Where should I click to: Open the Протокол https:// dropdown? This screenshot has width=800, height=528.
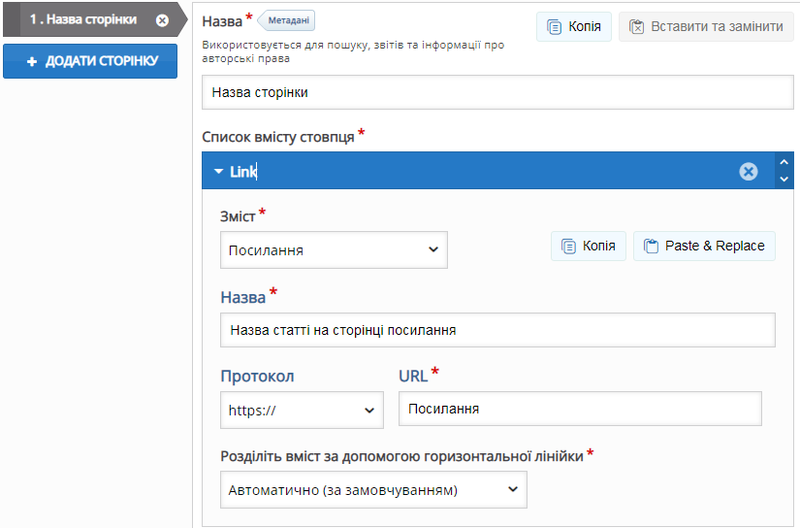pos(301,409)
